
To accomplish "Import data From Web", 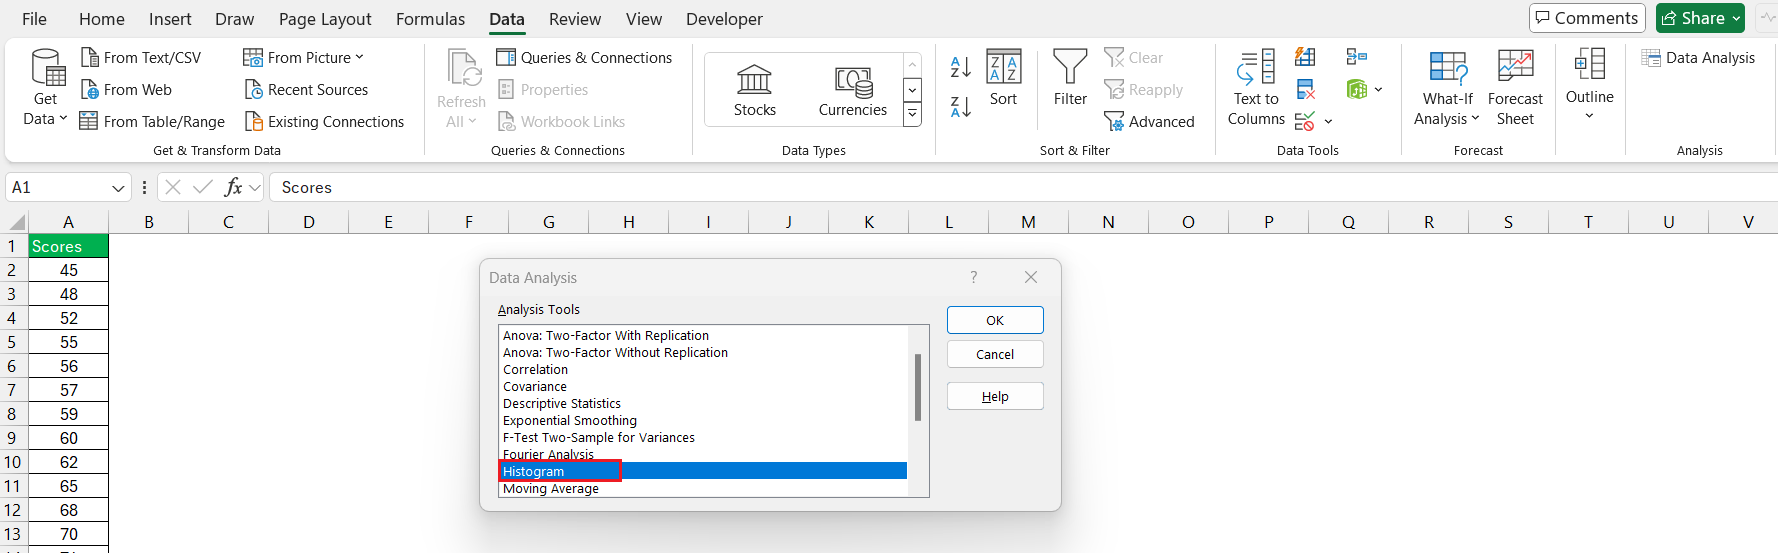I will coord(126,90).
